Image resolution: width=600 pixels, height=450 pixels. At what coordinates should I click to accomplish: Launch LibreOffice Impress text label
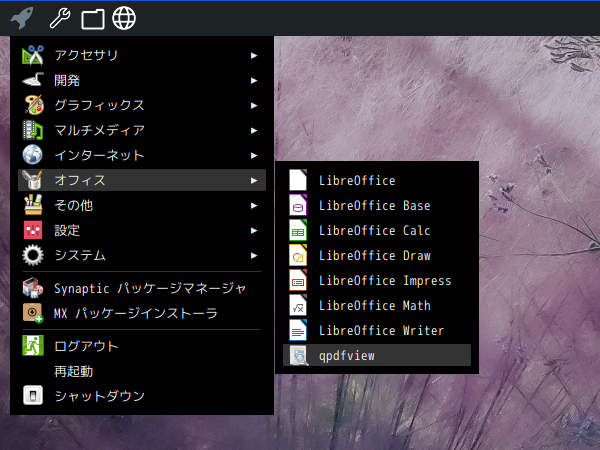click(385, 280)
